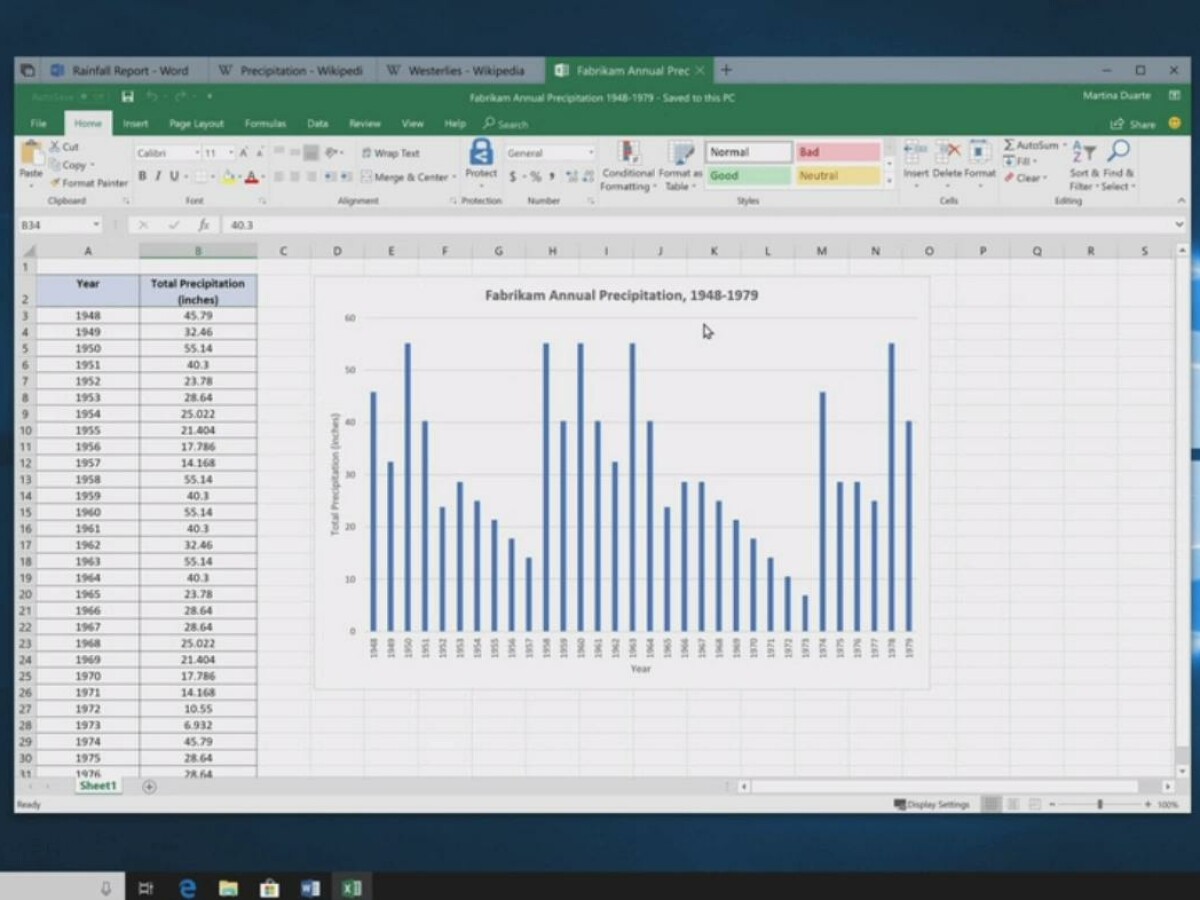Apply the Bad cell style

coord(838,152)
